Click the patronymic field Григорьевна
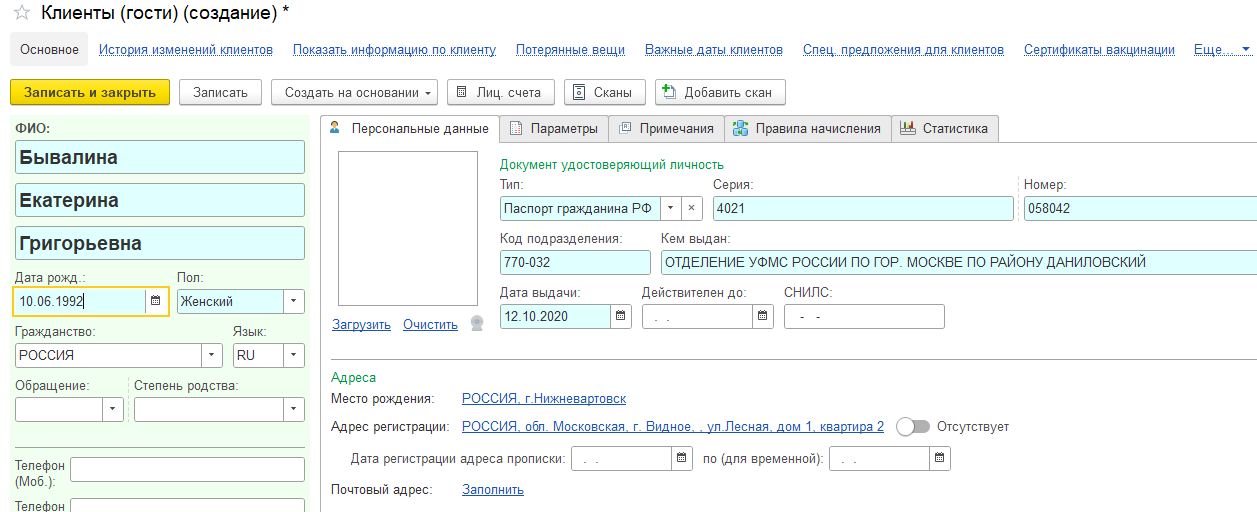 (160, 243)
